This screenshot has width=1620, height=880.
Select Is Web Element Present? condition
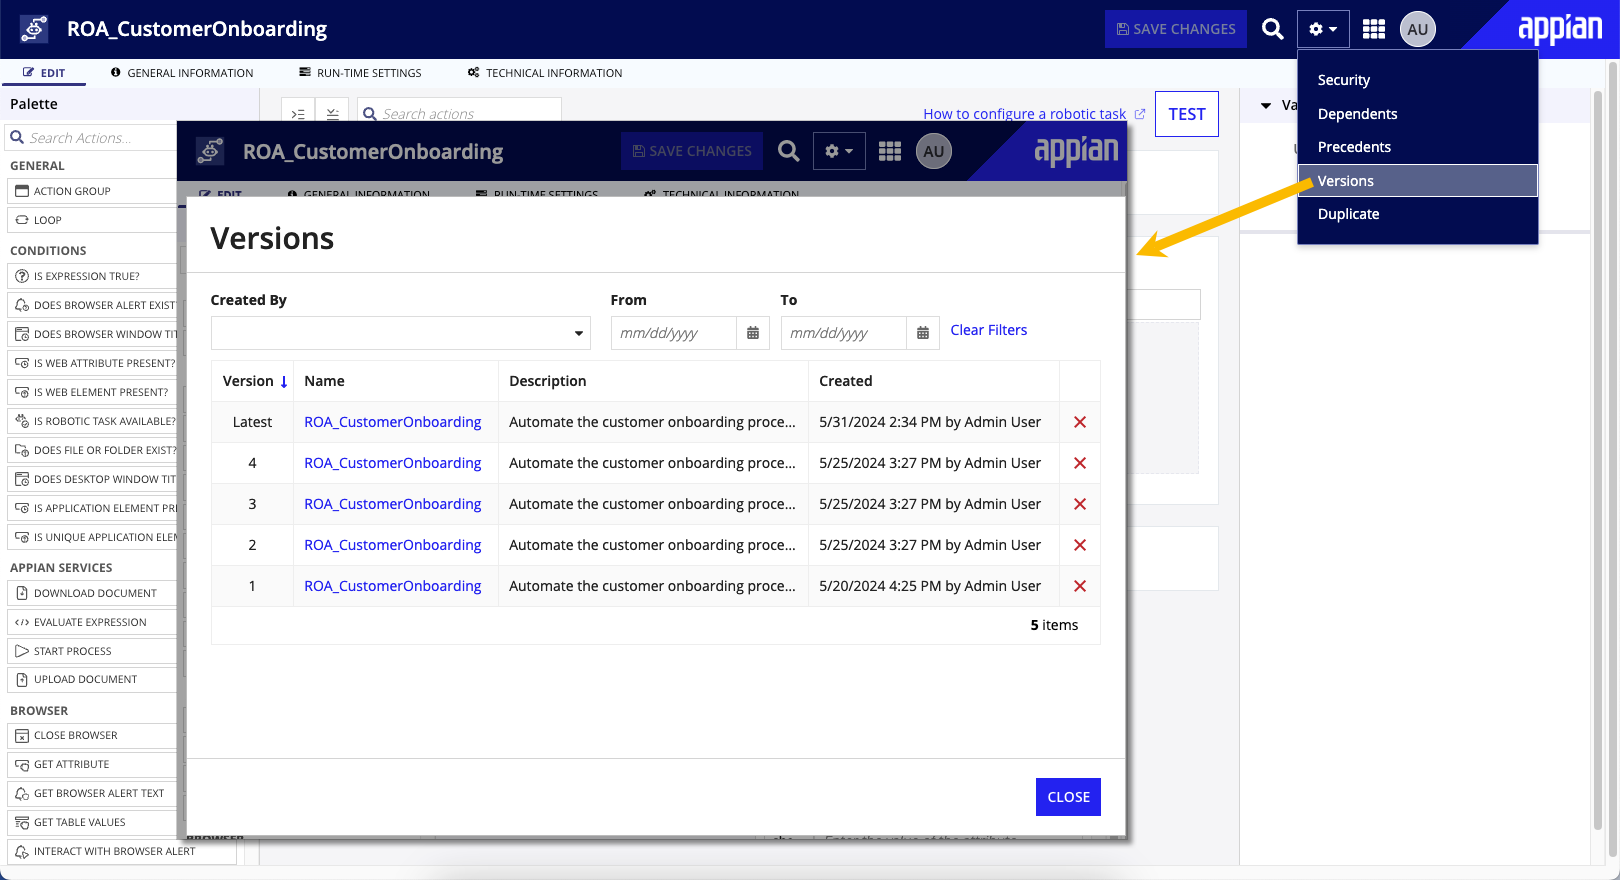[x=92, y=392]
